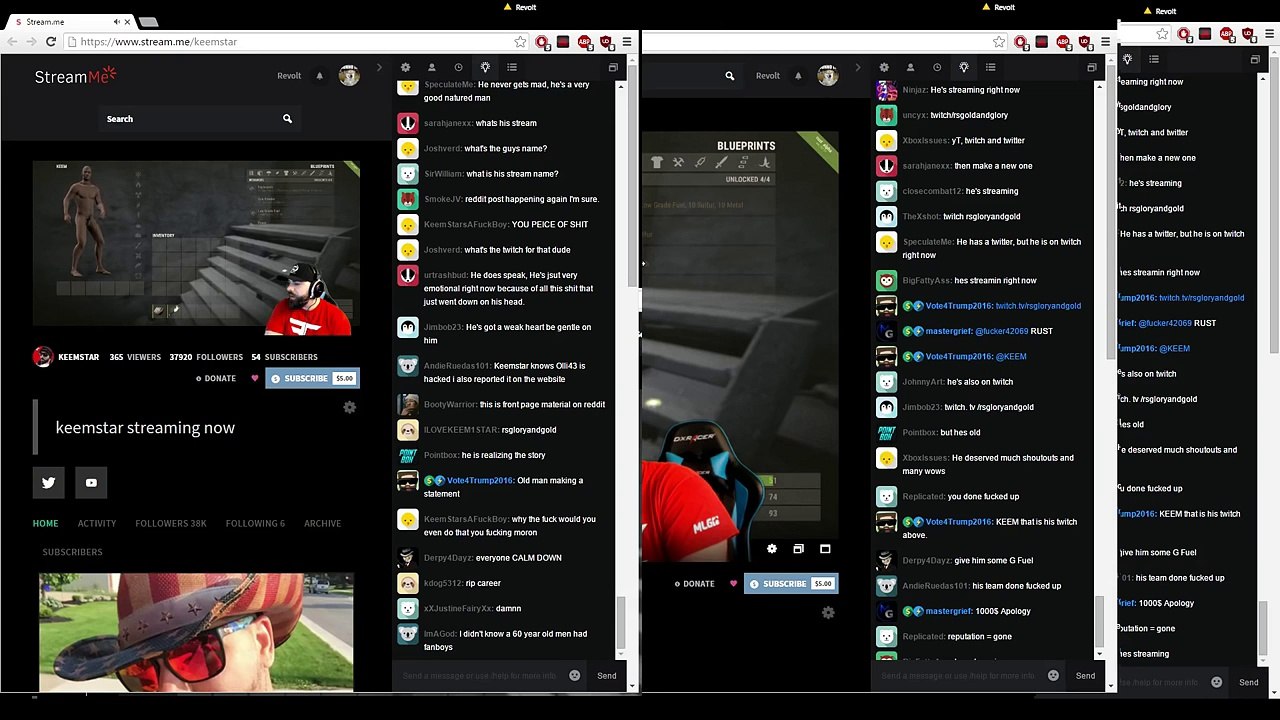Viewport: 1280px width, 720px height.
Task: Click Send button in left chat
Action: (607, 676)
